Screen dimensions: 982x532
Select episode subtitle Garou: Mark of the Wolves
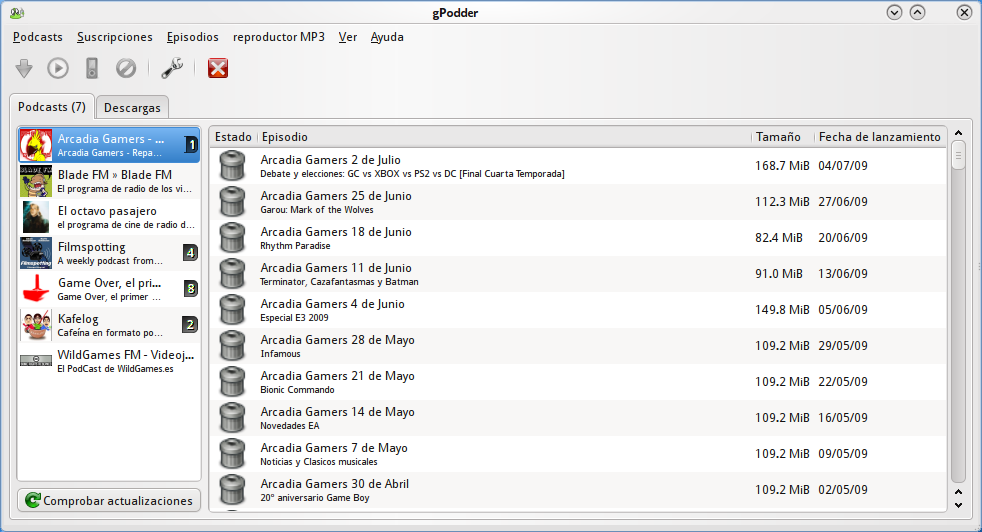tap(317, 210)
